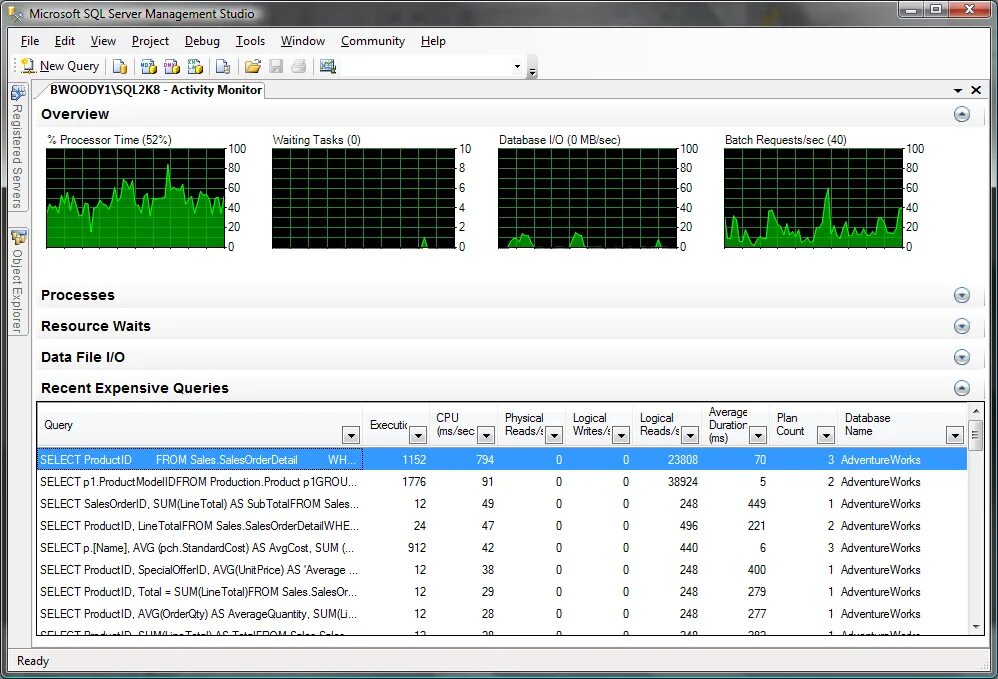Open the Average Duration column filter dropdown
The height and width of the screenshot is (679, 998).
click(x=757, y=435)
